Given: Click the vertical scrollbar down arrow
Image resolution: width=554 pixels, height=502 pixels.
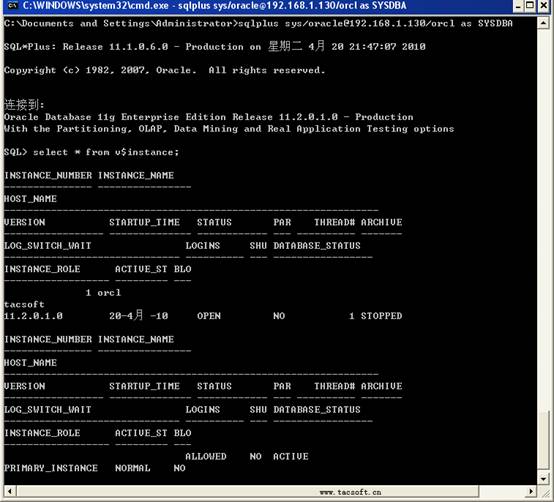Looking at the screenshot, I should pyautogui.click(x=543, y=479).
